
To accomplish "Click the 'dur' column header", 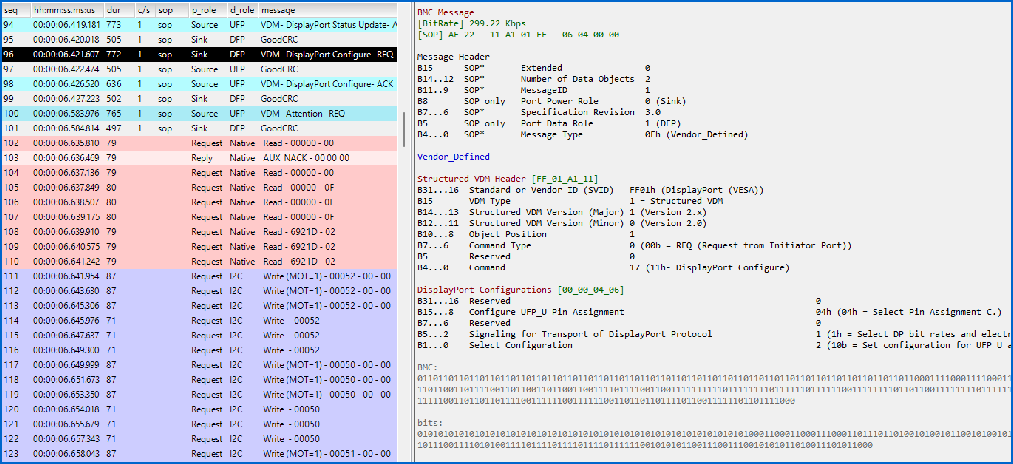I will 112,7.
